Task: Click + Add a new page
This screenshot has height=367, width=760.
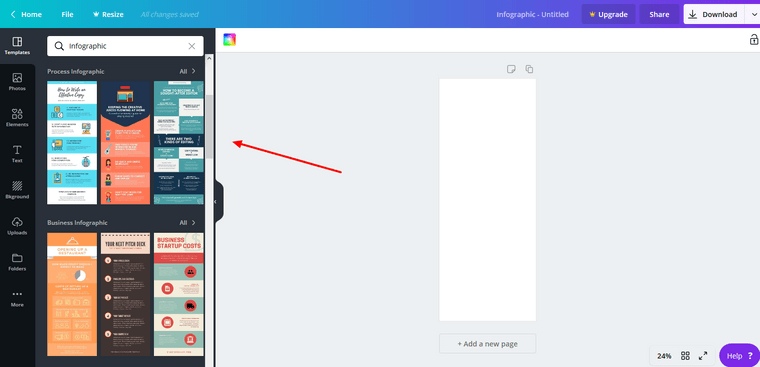Action: coord(488,344)
